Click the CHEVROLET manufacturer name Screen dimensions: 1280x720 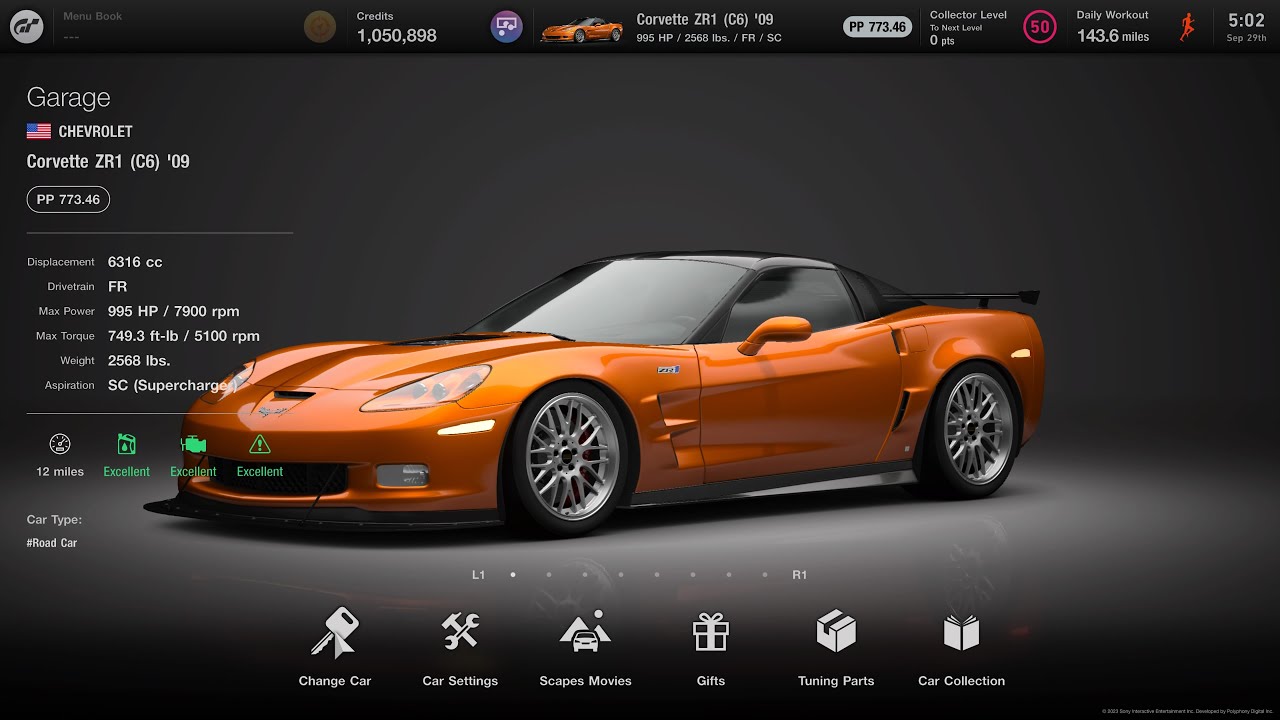coord(95,131)
